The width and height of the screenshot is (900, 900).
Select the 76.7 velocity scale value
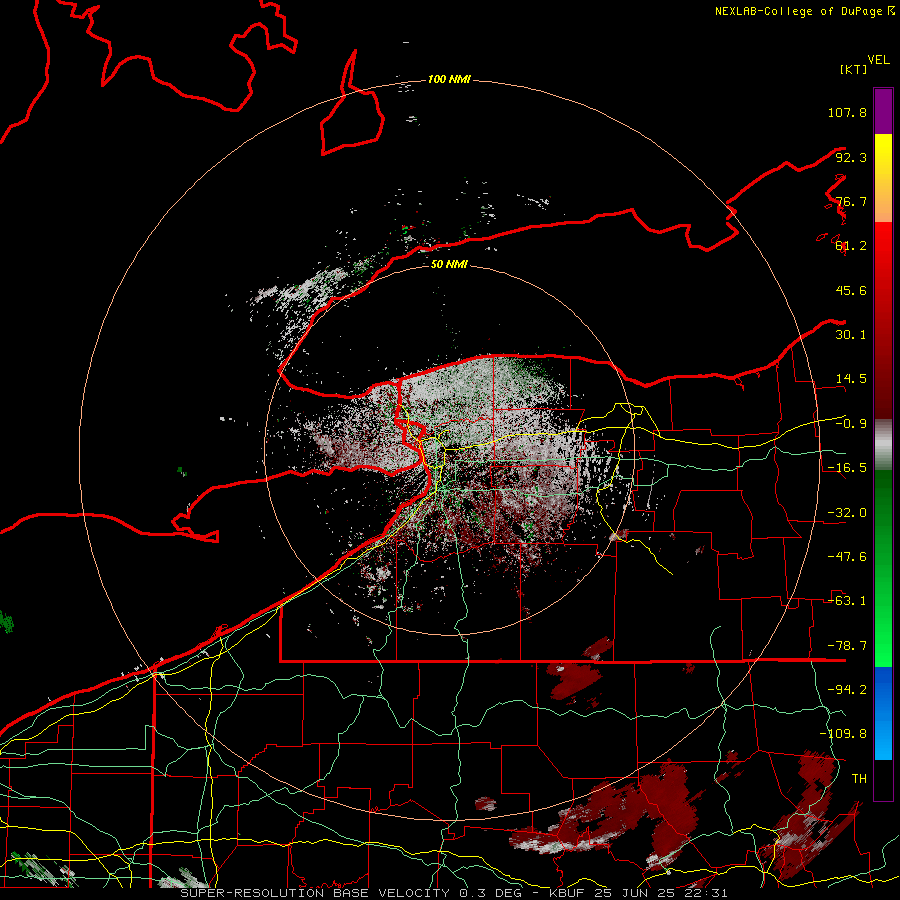point(851,201)
